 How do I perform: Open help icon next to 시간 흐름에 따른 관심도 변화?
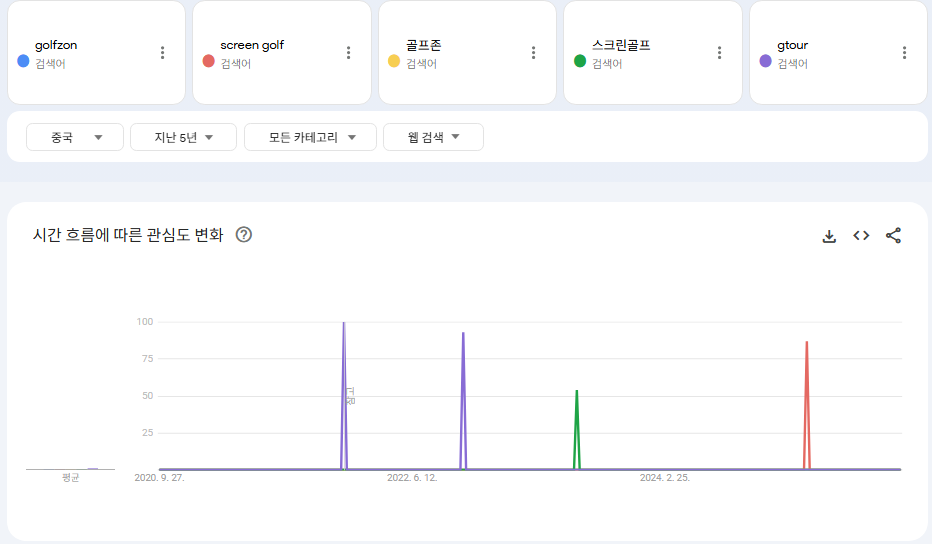(x=244, y=235)
